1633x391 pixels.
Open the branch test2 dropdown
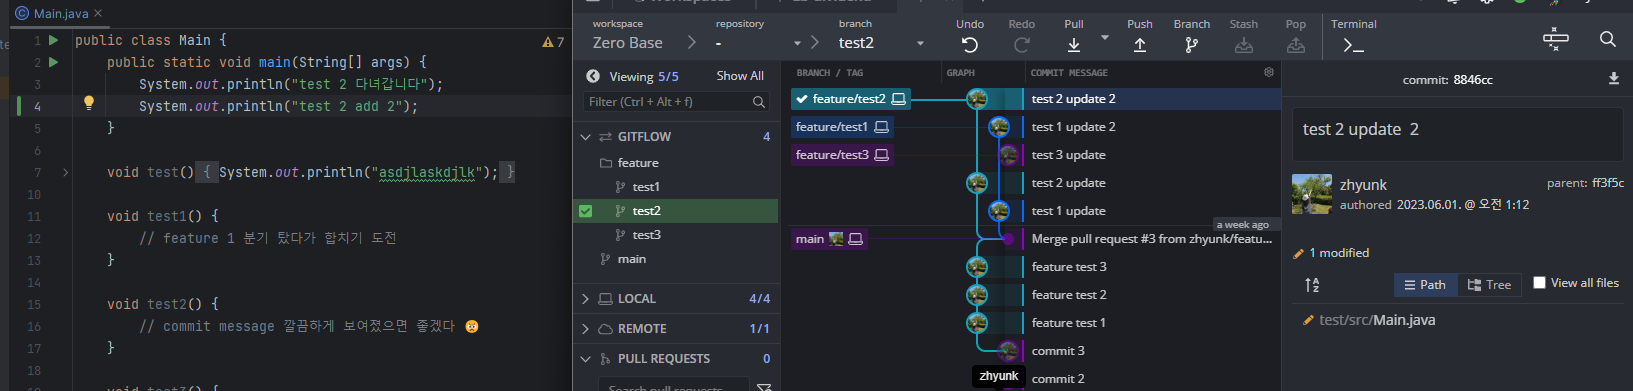pyautogui.click(x=920, y=43)
